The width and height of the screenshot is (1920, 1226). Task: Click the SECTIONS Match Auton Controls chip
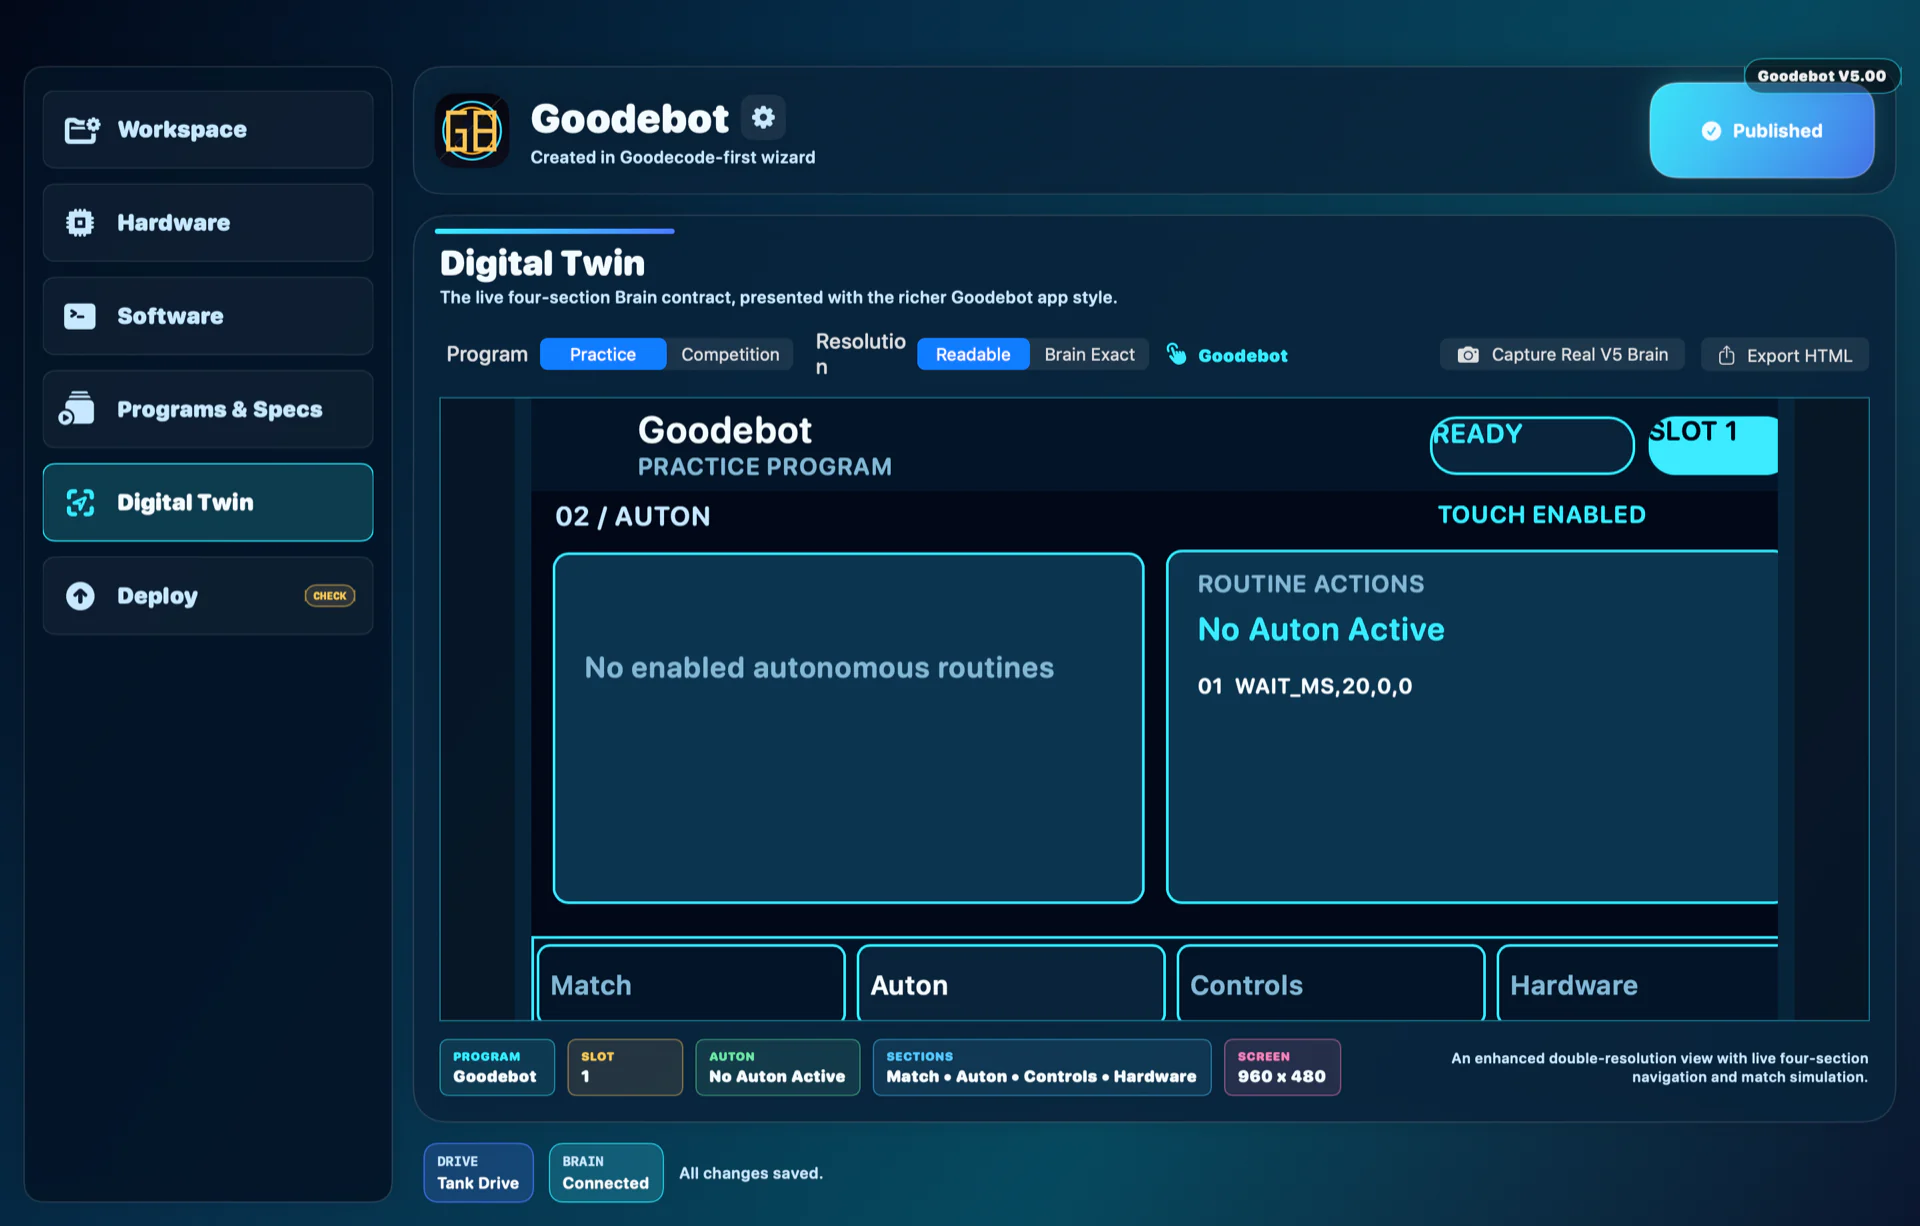pyautogui.click(x=1042, y=1067)
